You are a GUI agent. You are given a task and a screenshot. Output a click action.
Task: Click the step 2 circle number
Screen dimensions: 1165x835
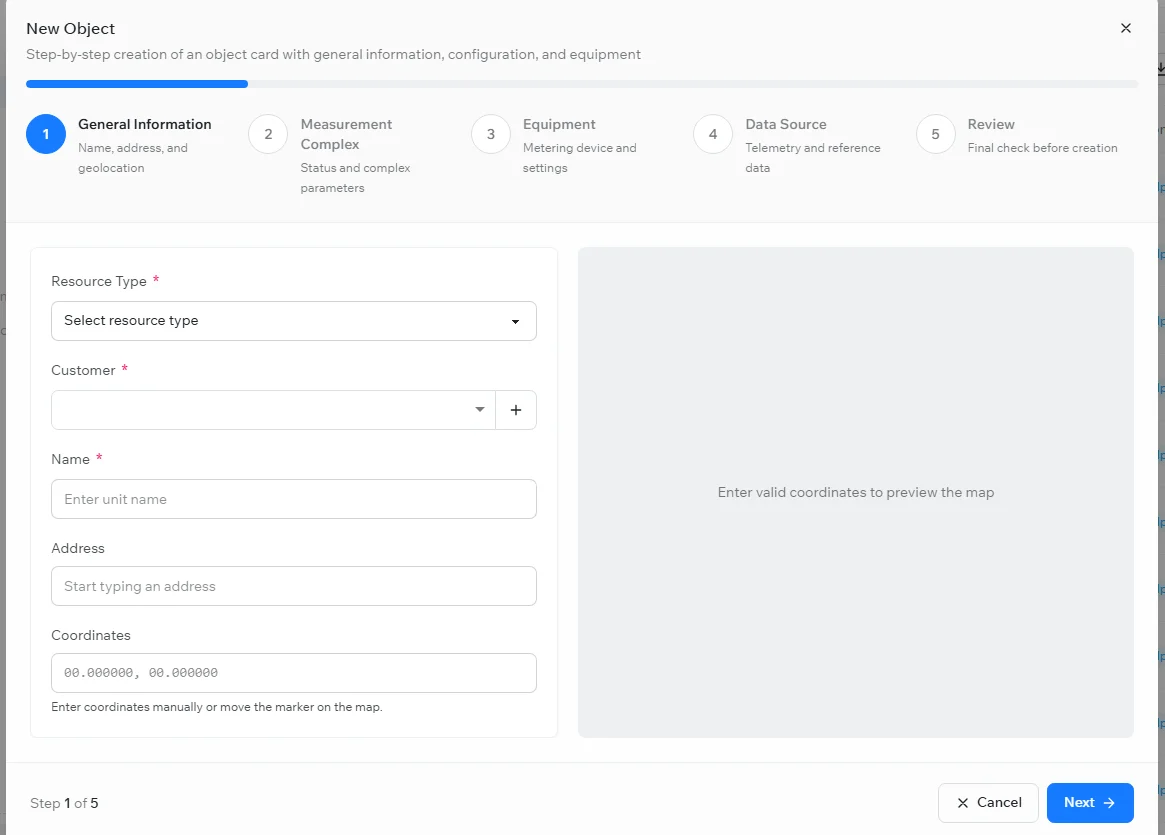(x=268, y=134)
